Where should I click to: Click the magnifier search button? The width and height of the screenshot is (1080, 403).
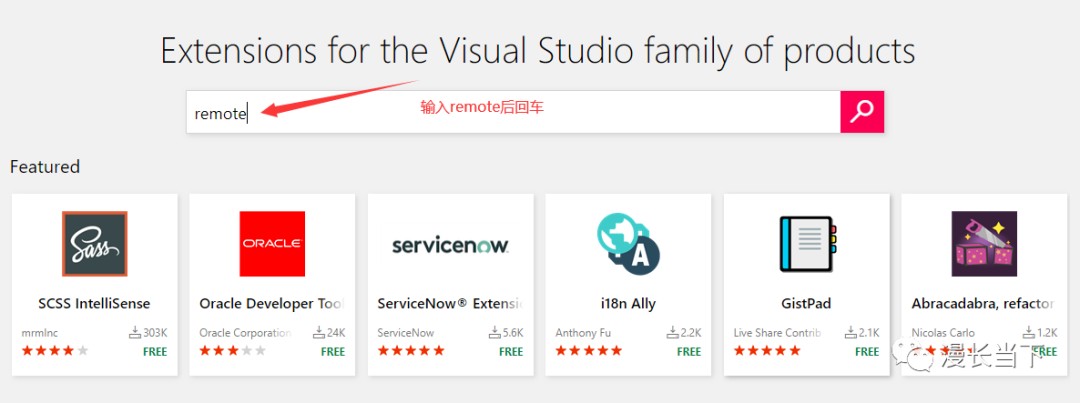point(862,112)
